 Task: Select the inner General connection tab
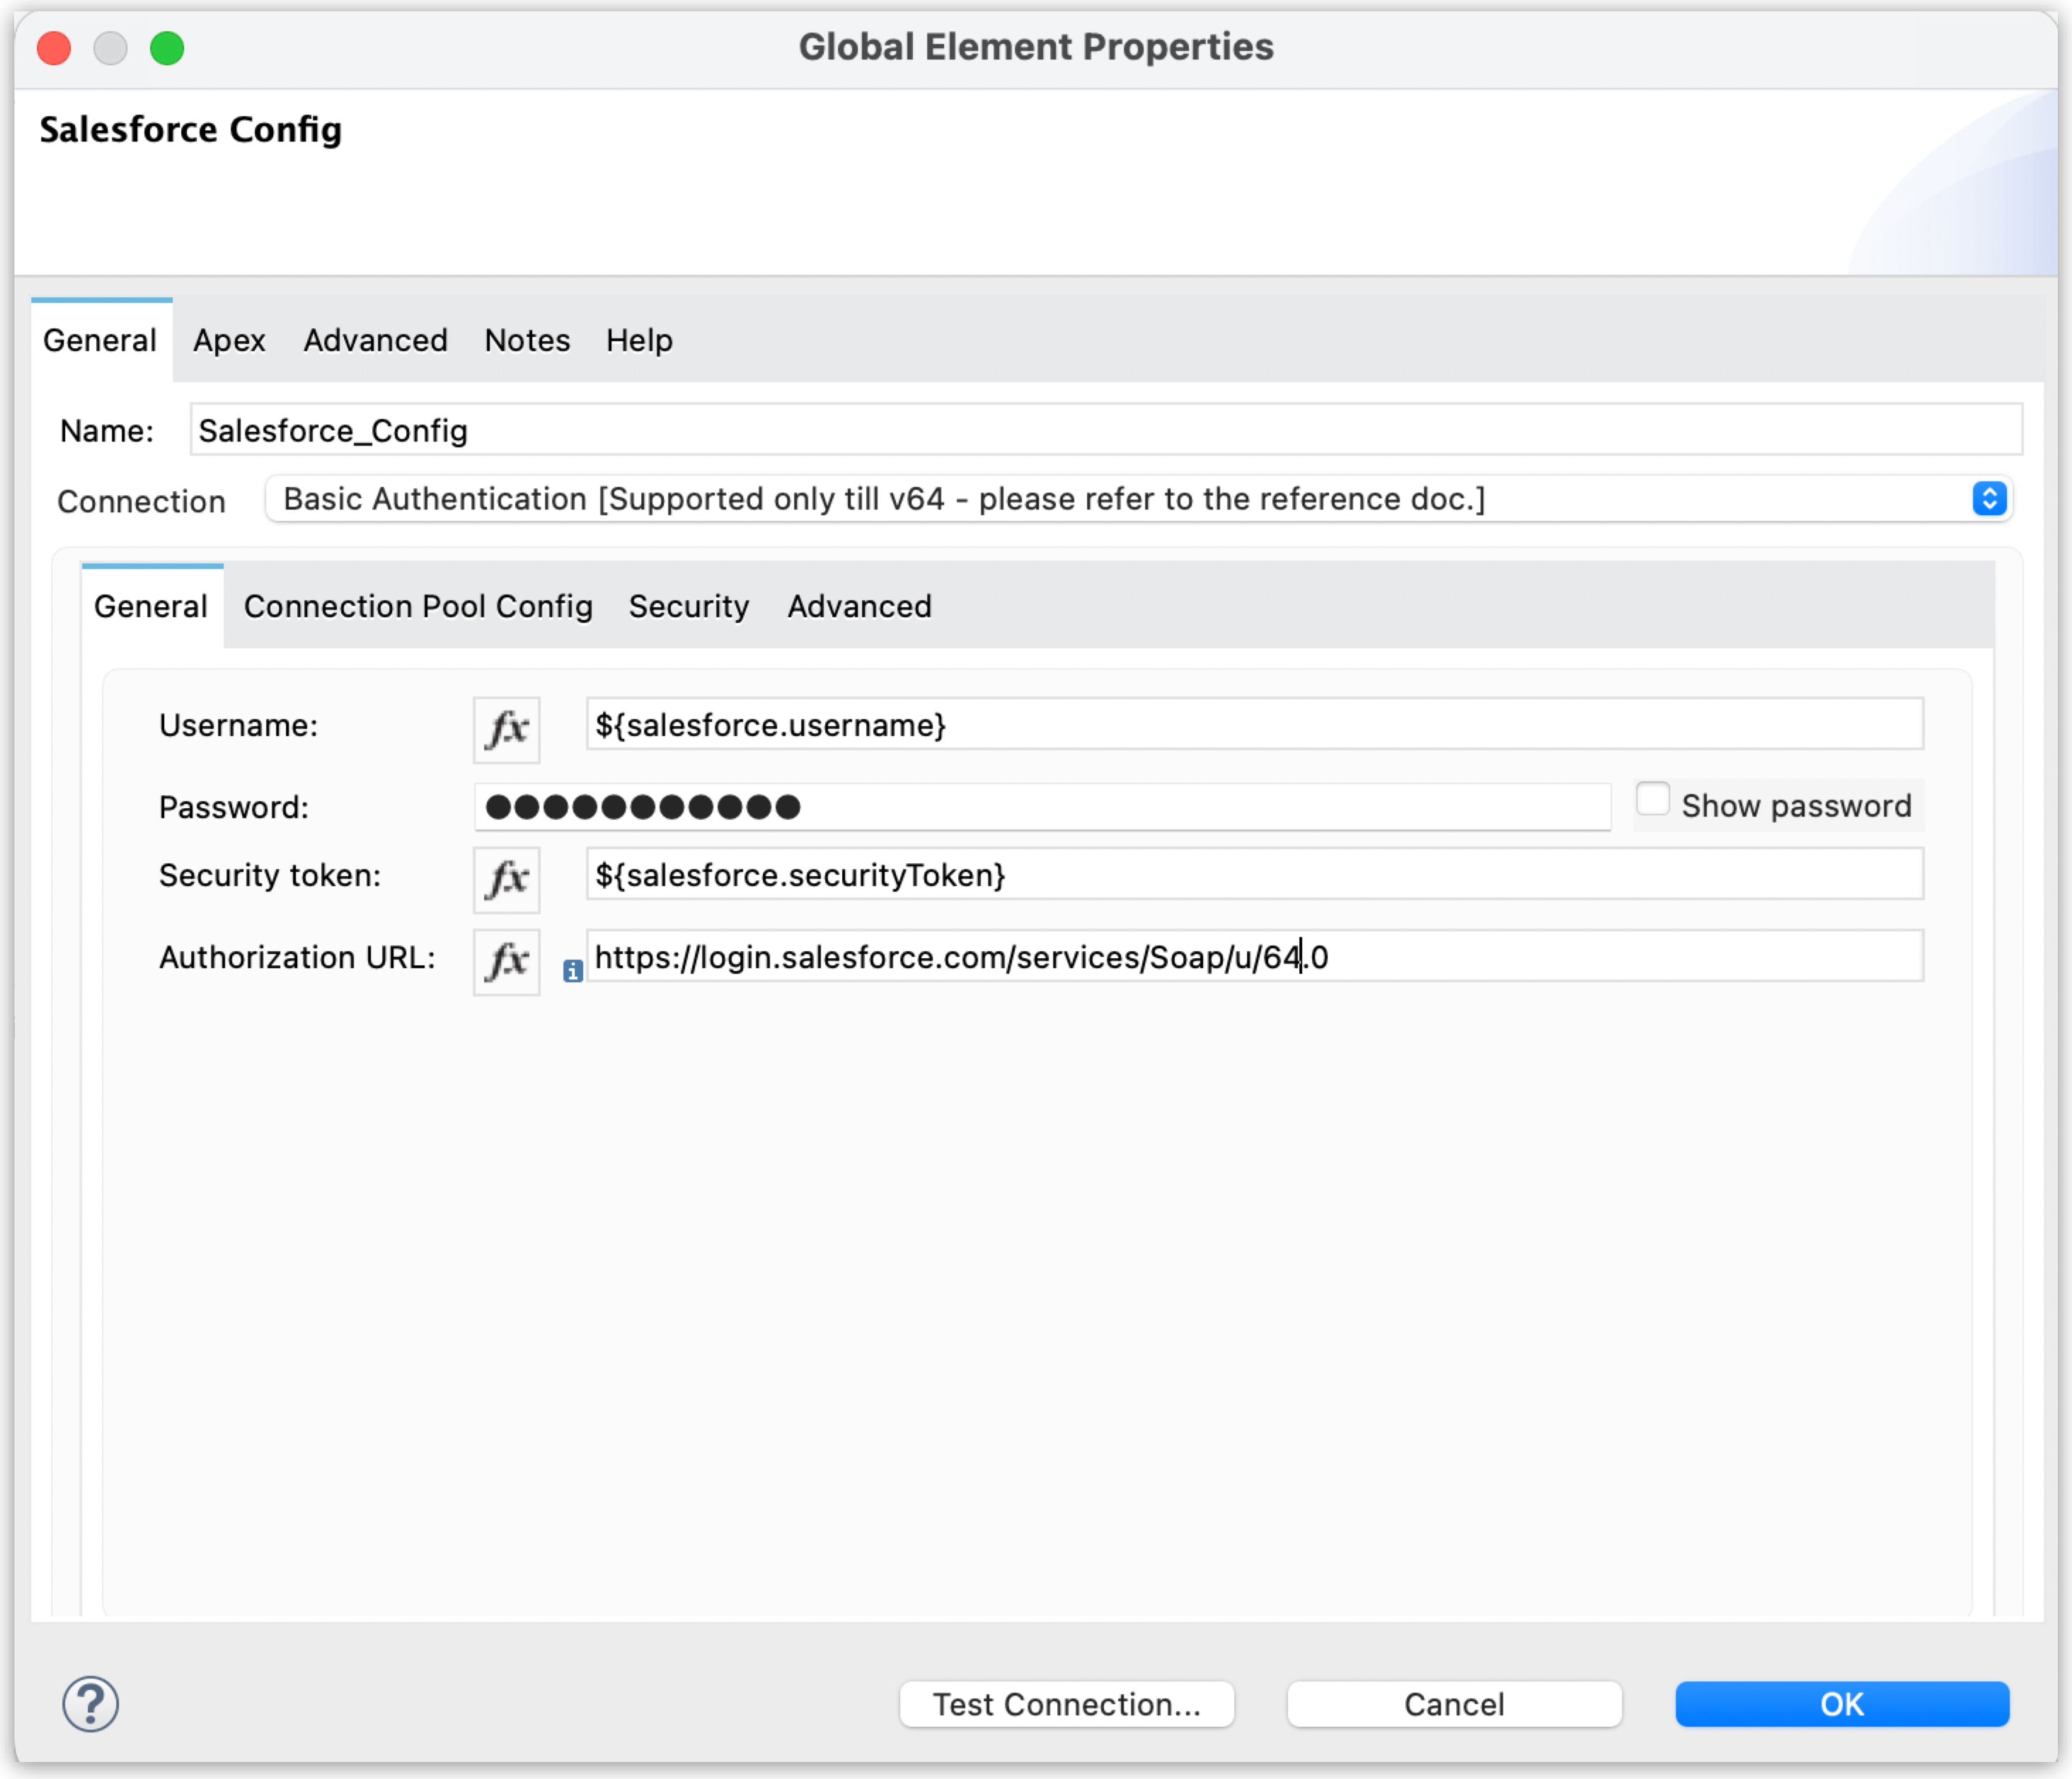point(152,606)
